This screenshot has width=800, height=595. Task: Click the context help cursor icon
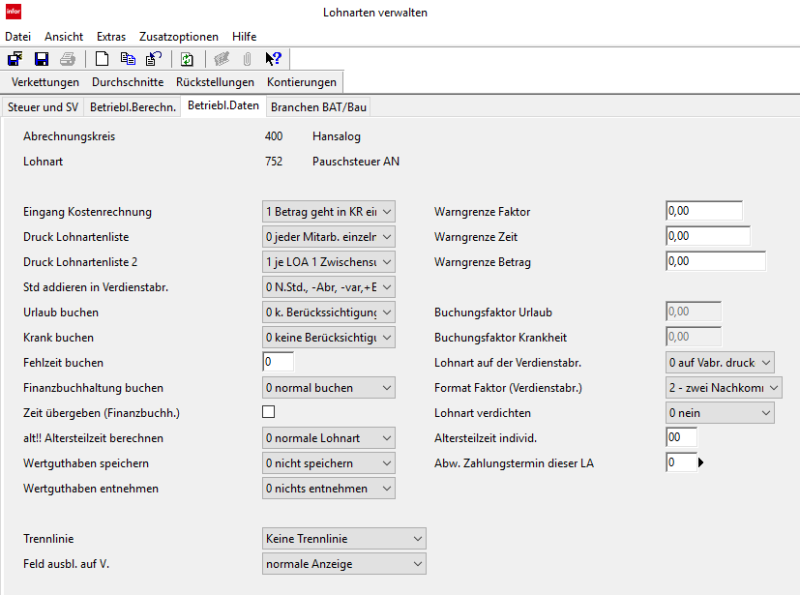tap(273, 59)
